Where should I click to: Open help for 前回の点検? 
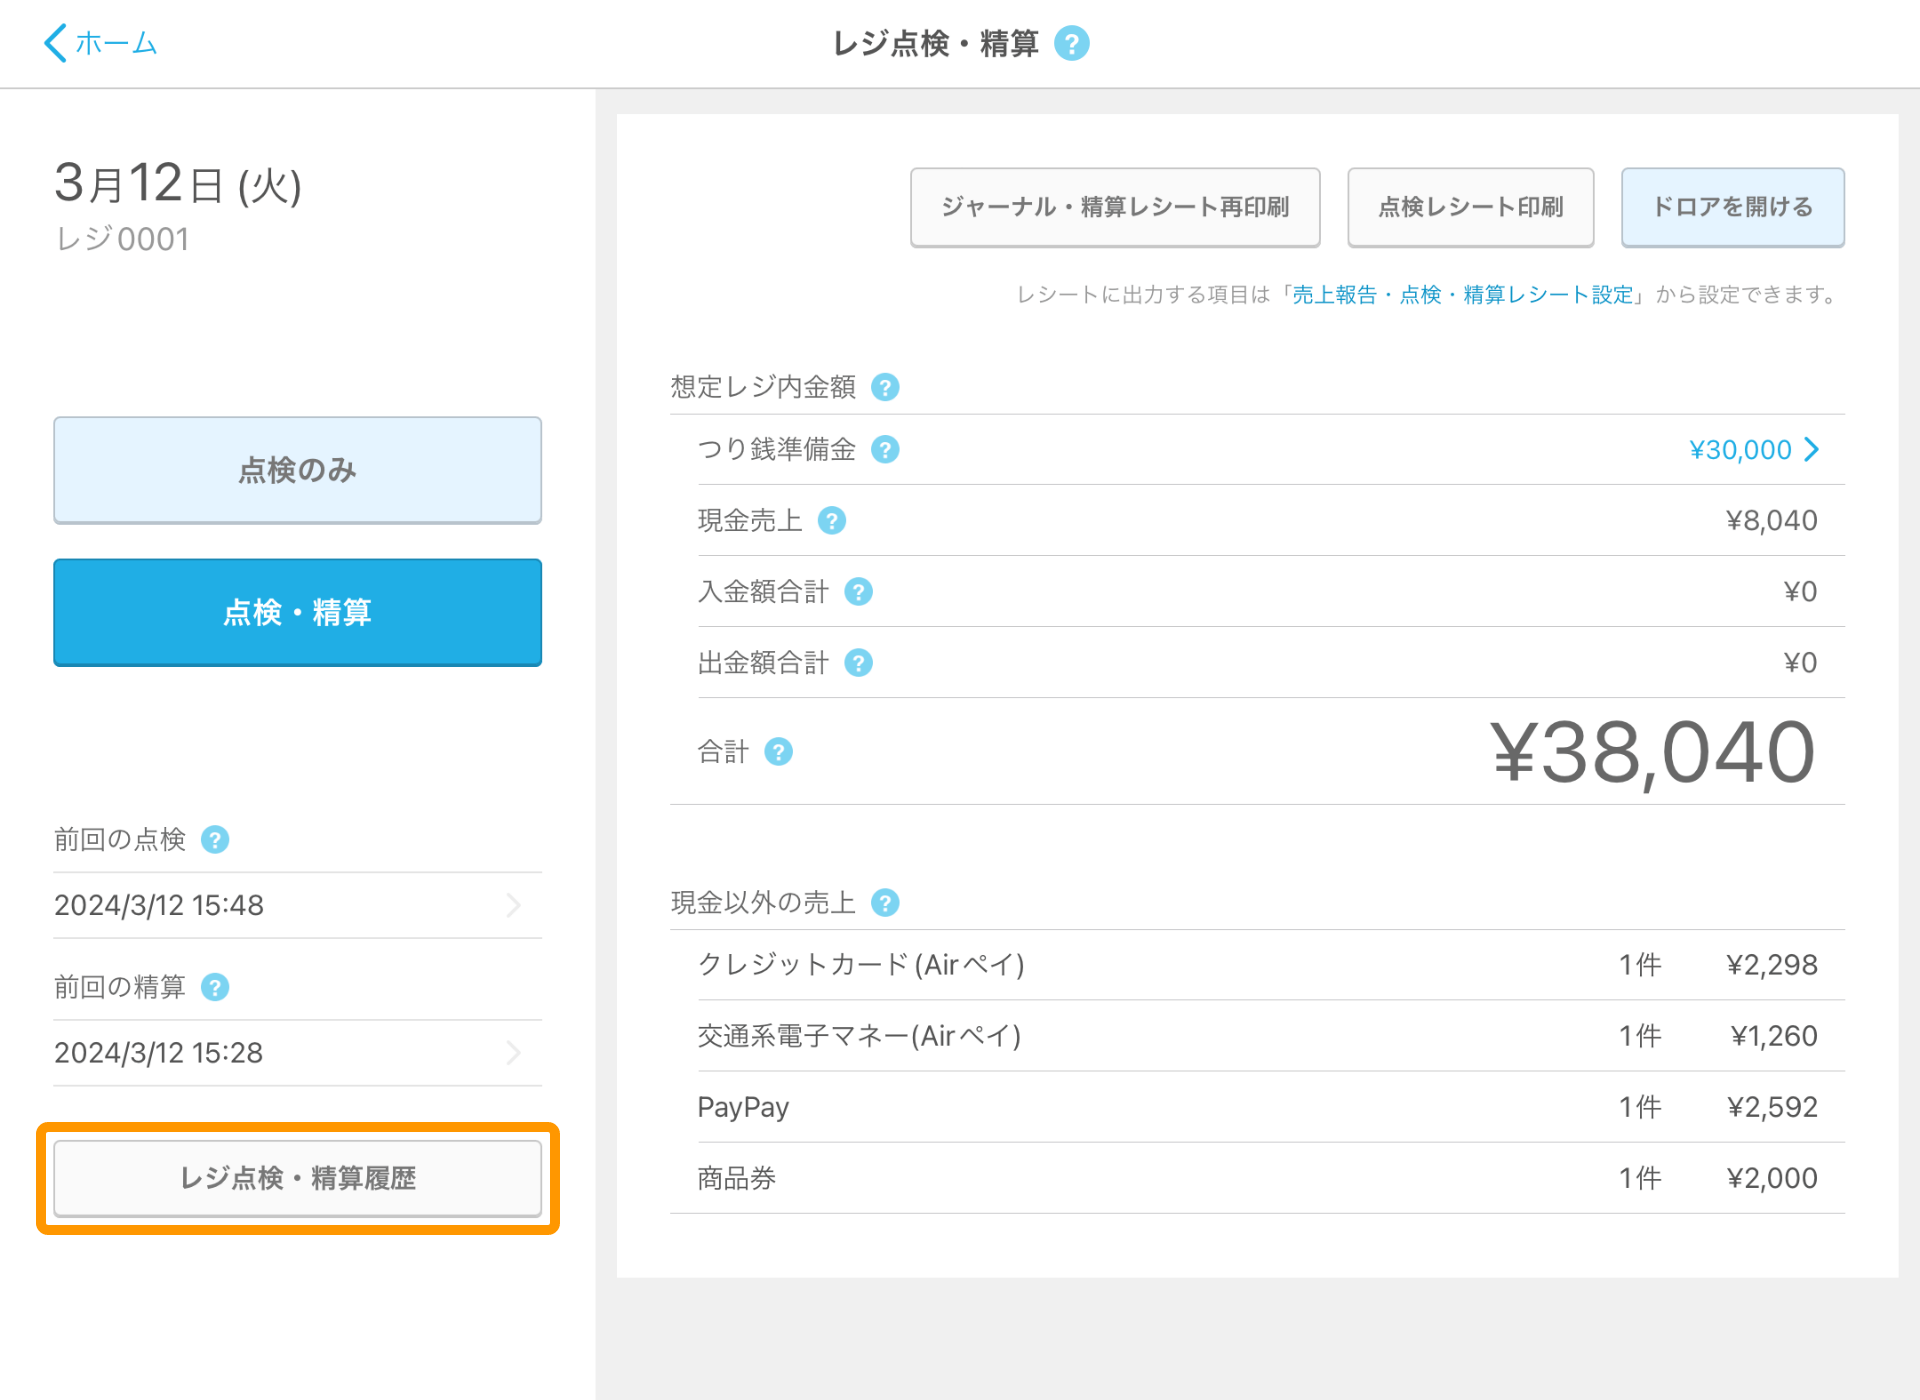[215, 840]
